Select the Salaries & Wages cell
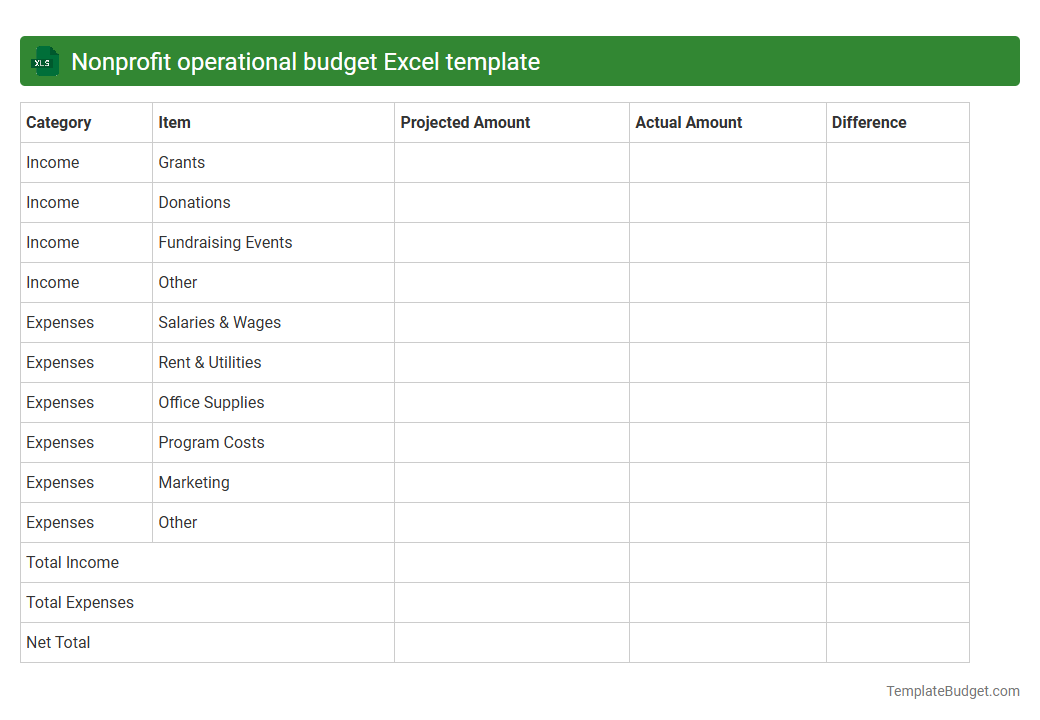1040x720 pixels. 219,322
